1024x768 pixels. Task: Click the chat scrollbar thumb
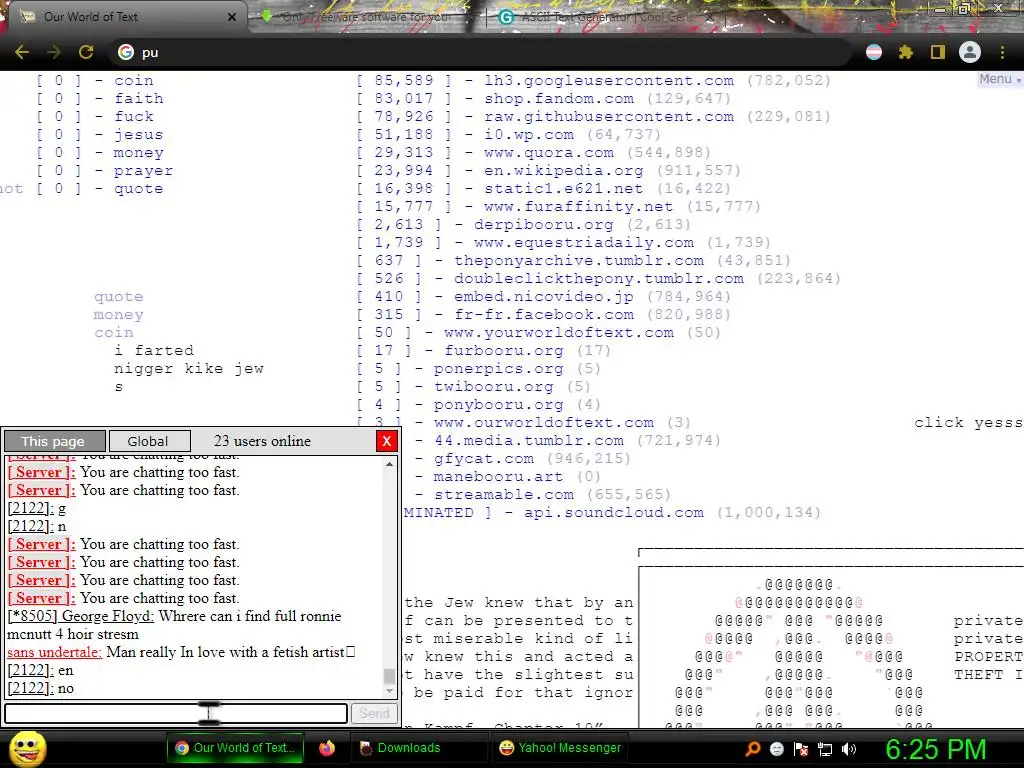click(390, 675)
